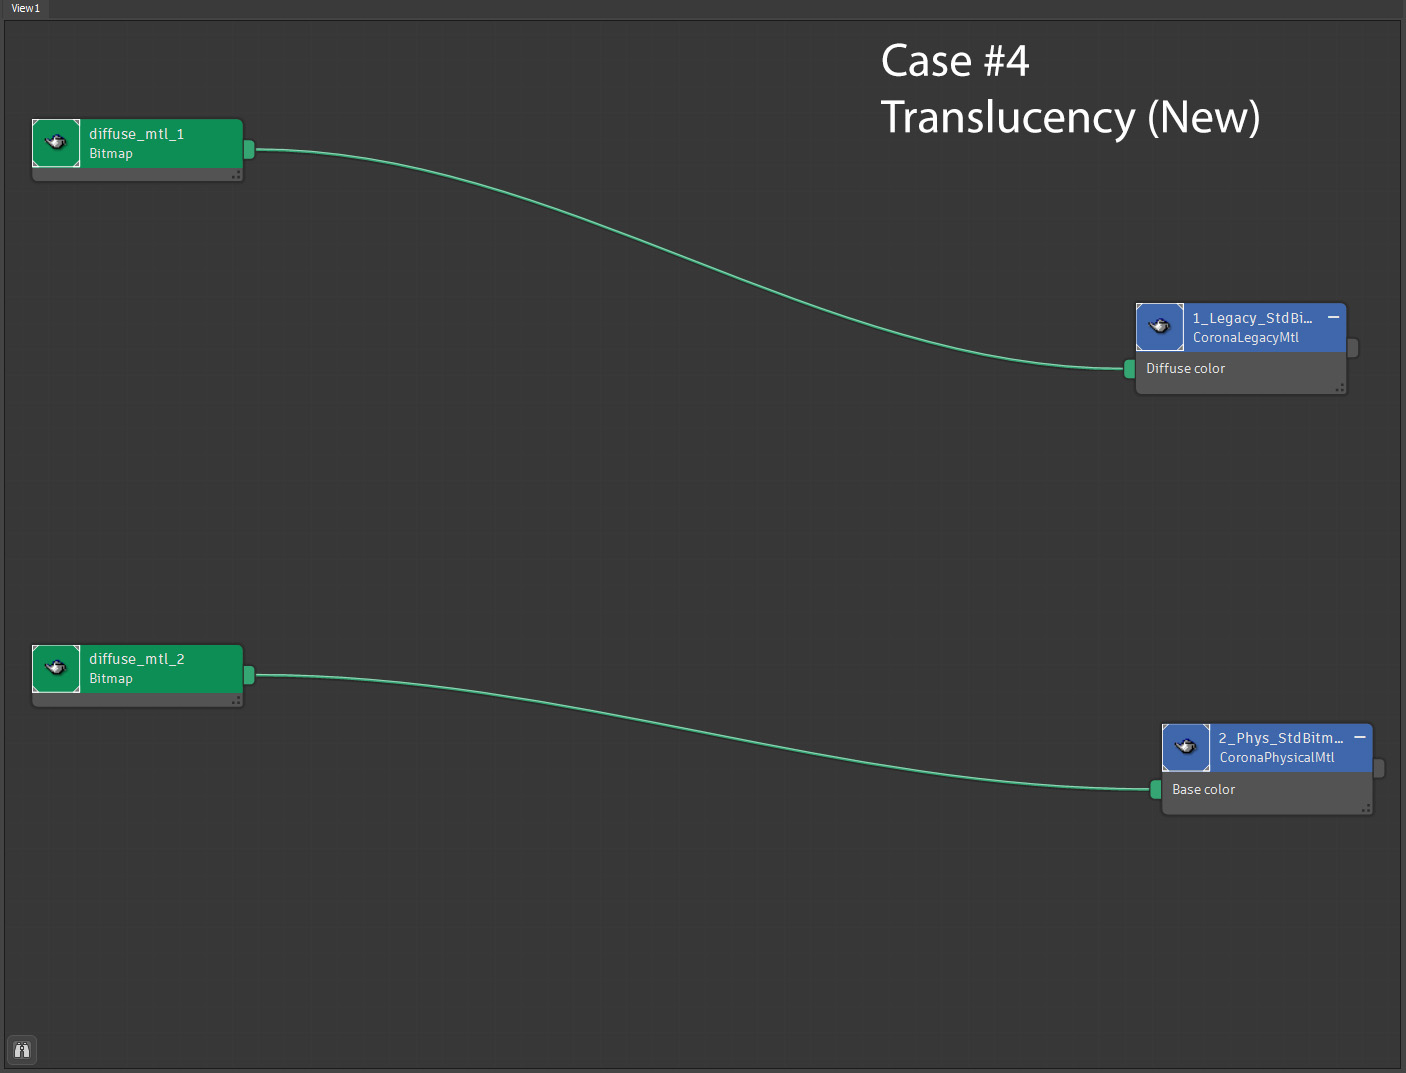Click the Base color input socket
The image size is (1406, 1073).
click(x=1156, y=789)
